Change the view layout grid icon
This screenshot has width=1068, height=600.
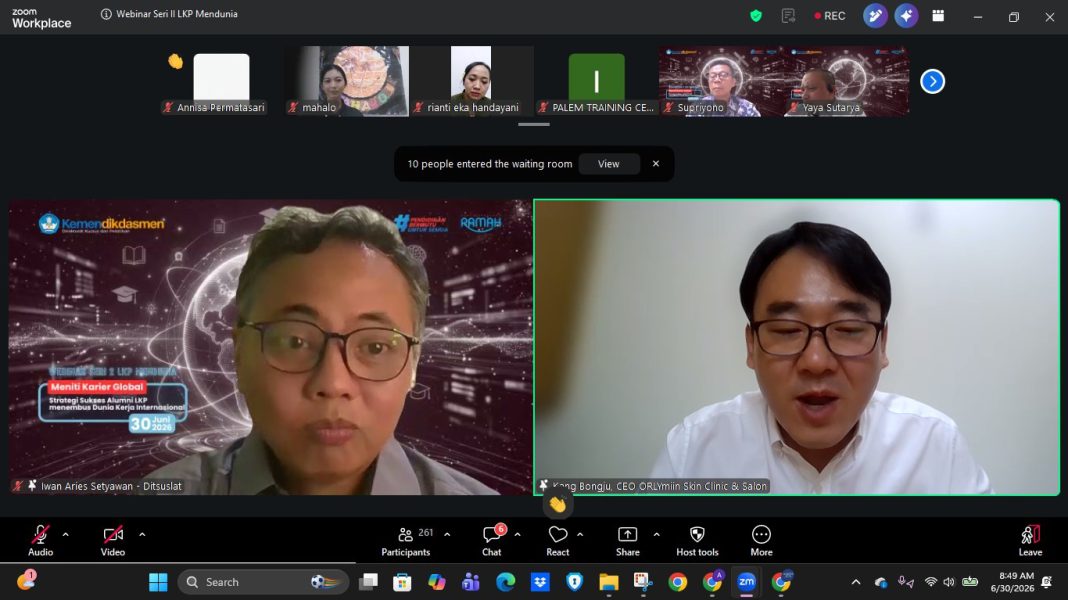[938, 16]
